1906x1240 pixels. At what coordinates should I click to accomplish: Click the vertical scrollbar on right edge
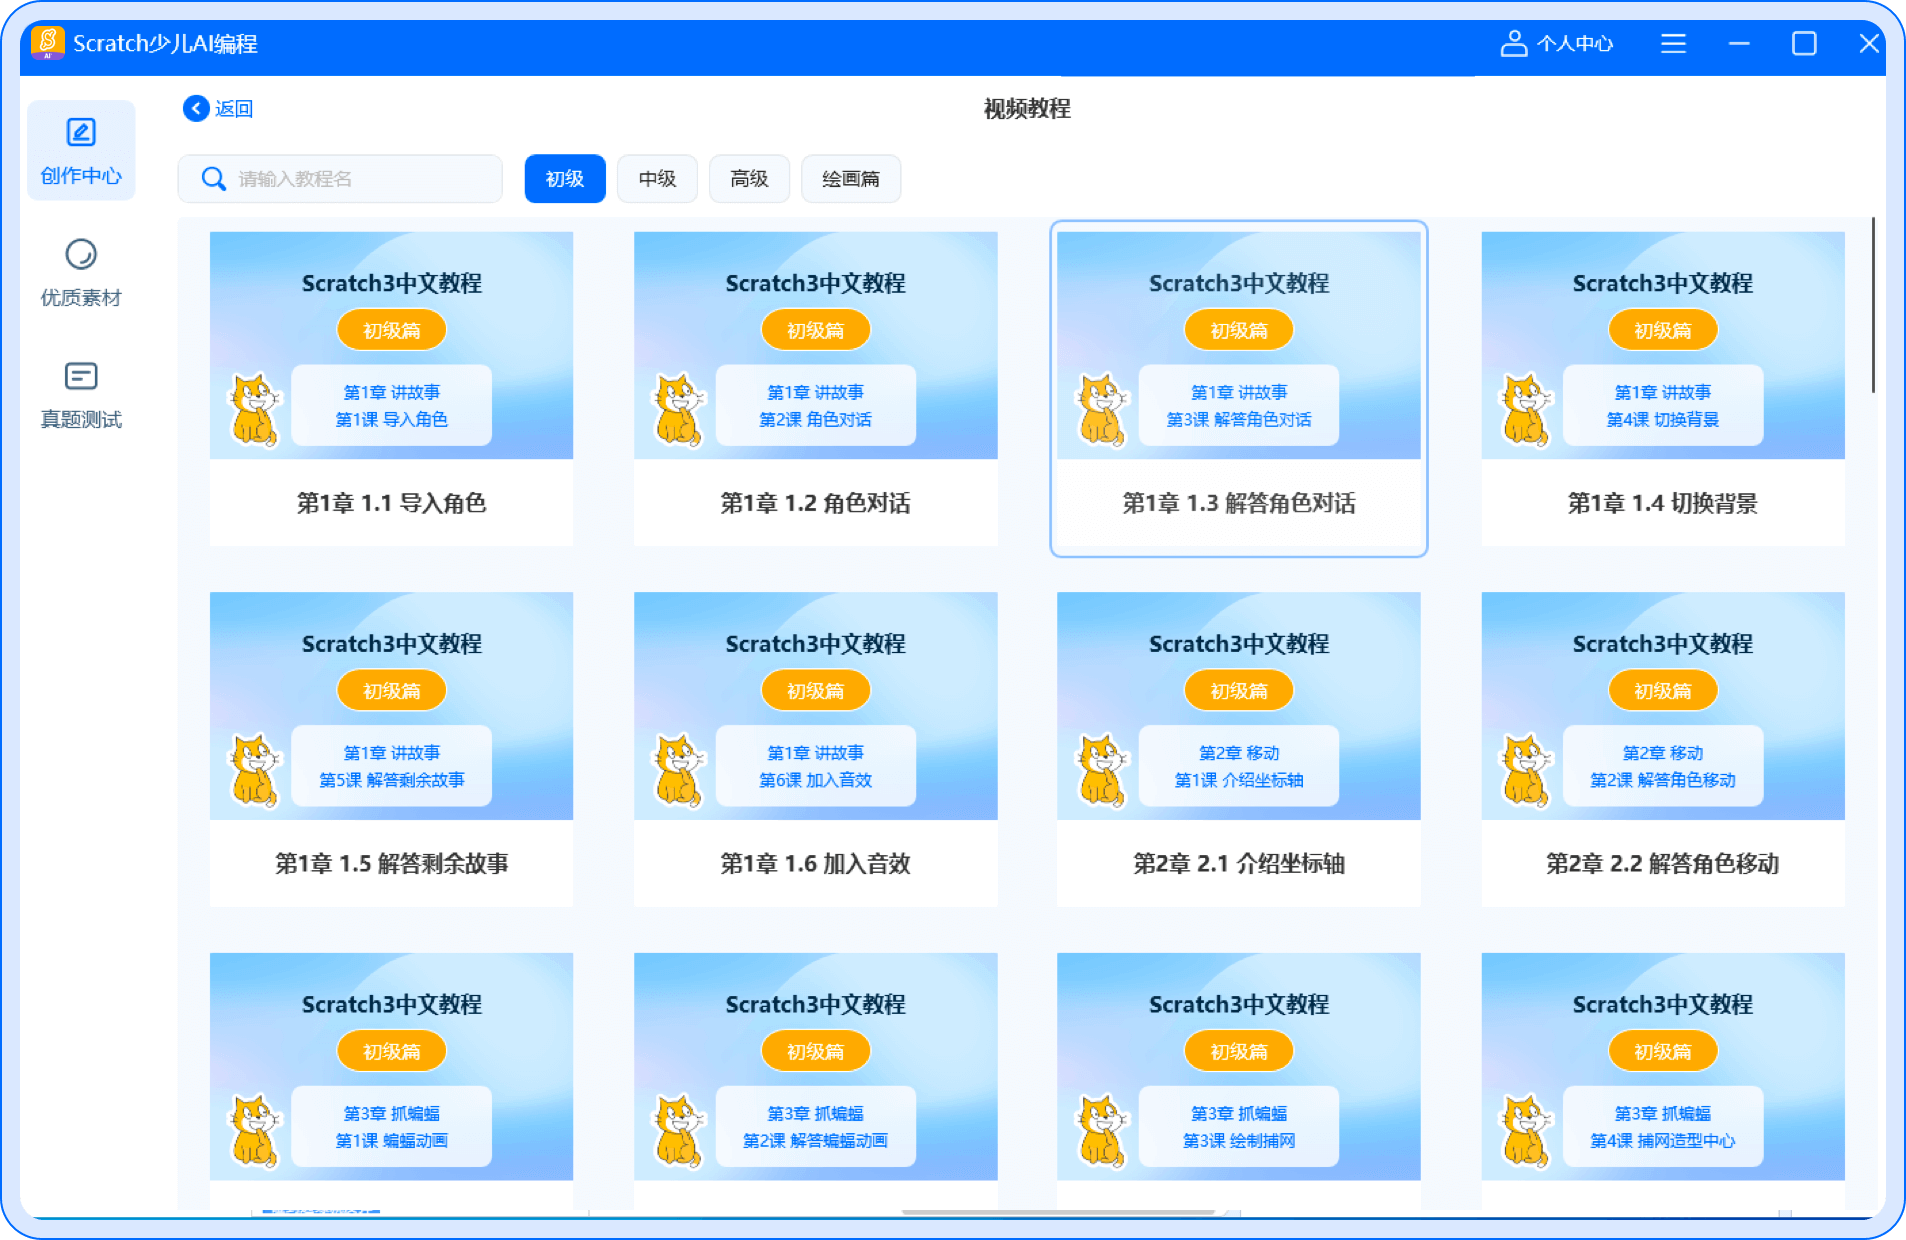[1873, 305]
